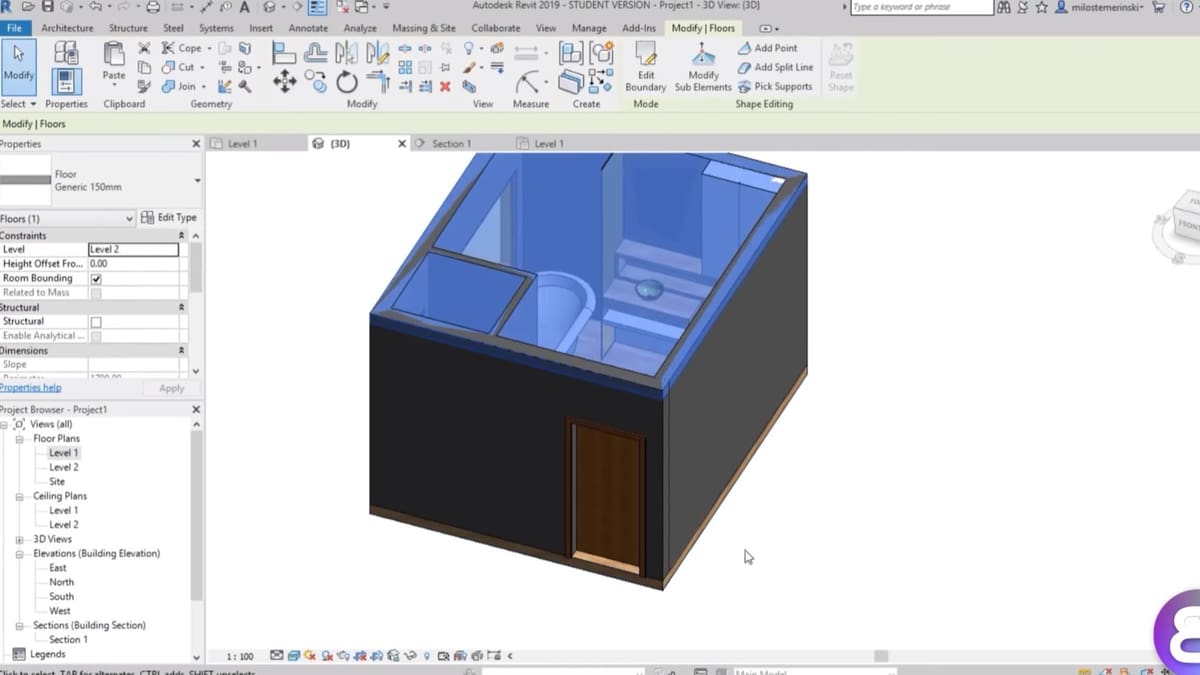Open the Properties help link

(x=30, y=388)
